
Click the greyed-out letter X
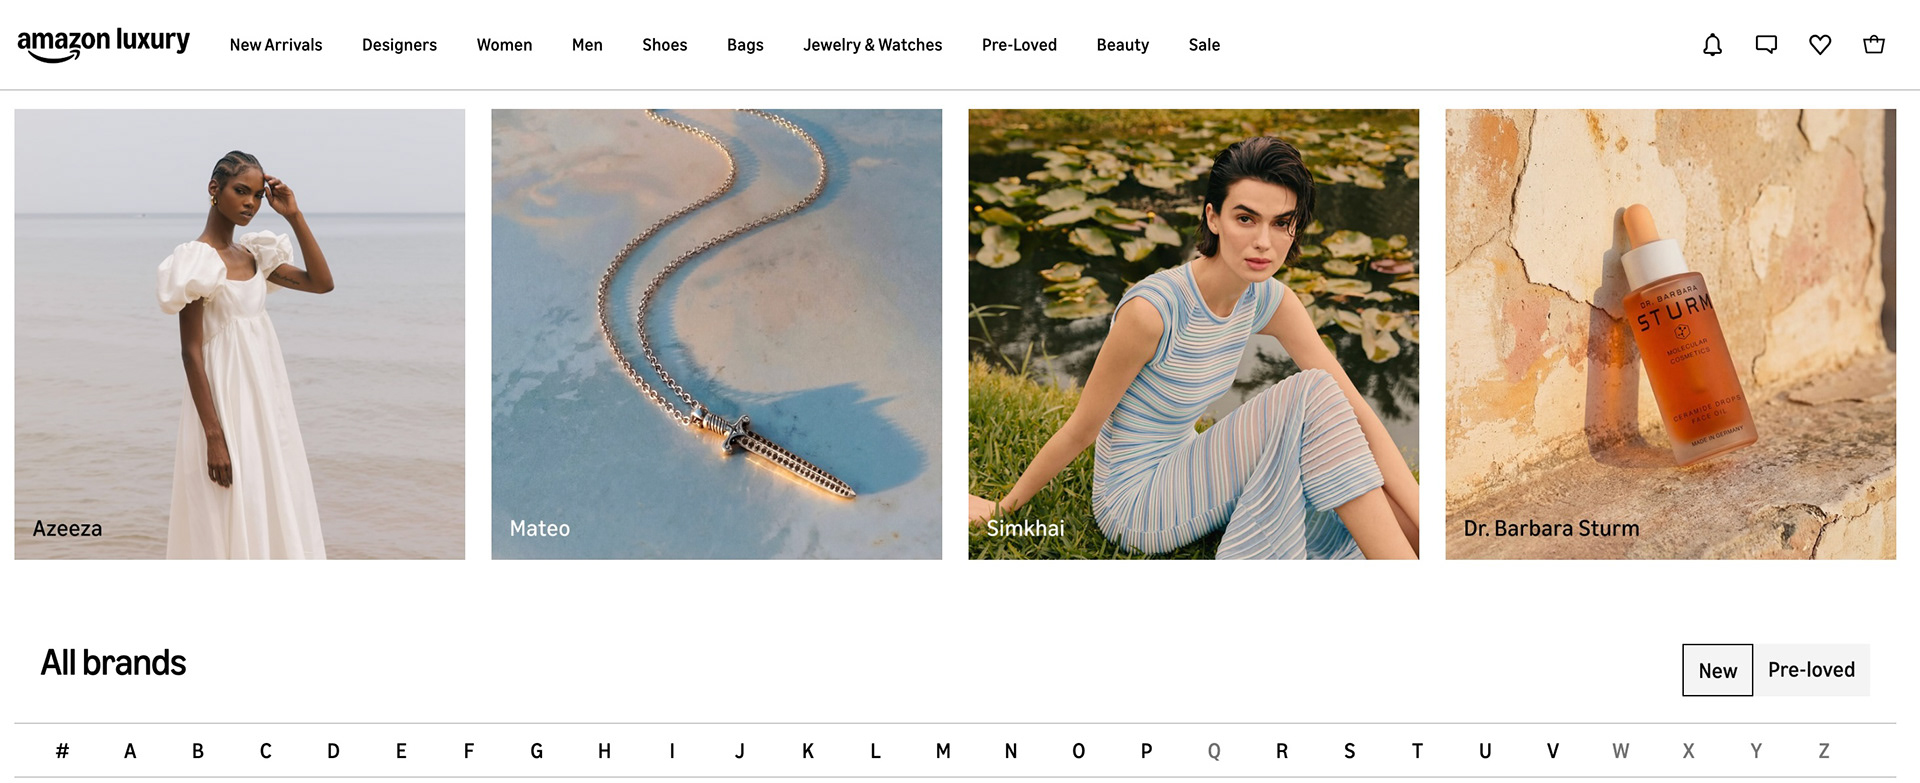click(1689, 751)
